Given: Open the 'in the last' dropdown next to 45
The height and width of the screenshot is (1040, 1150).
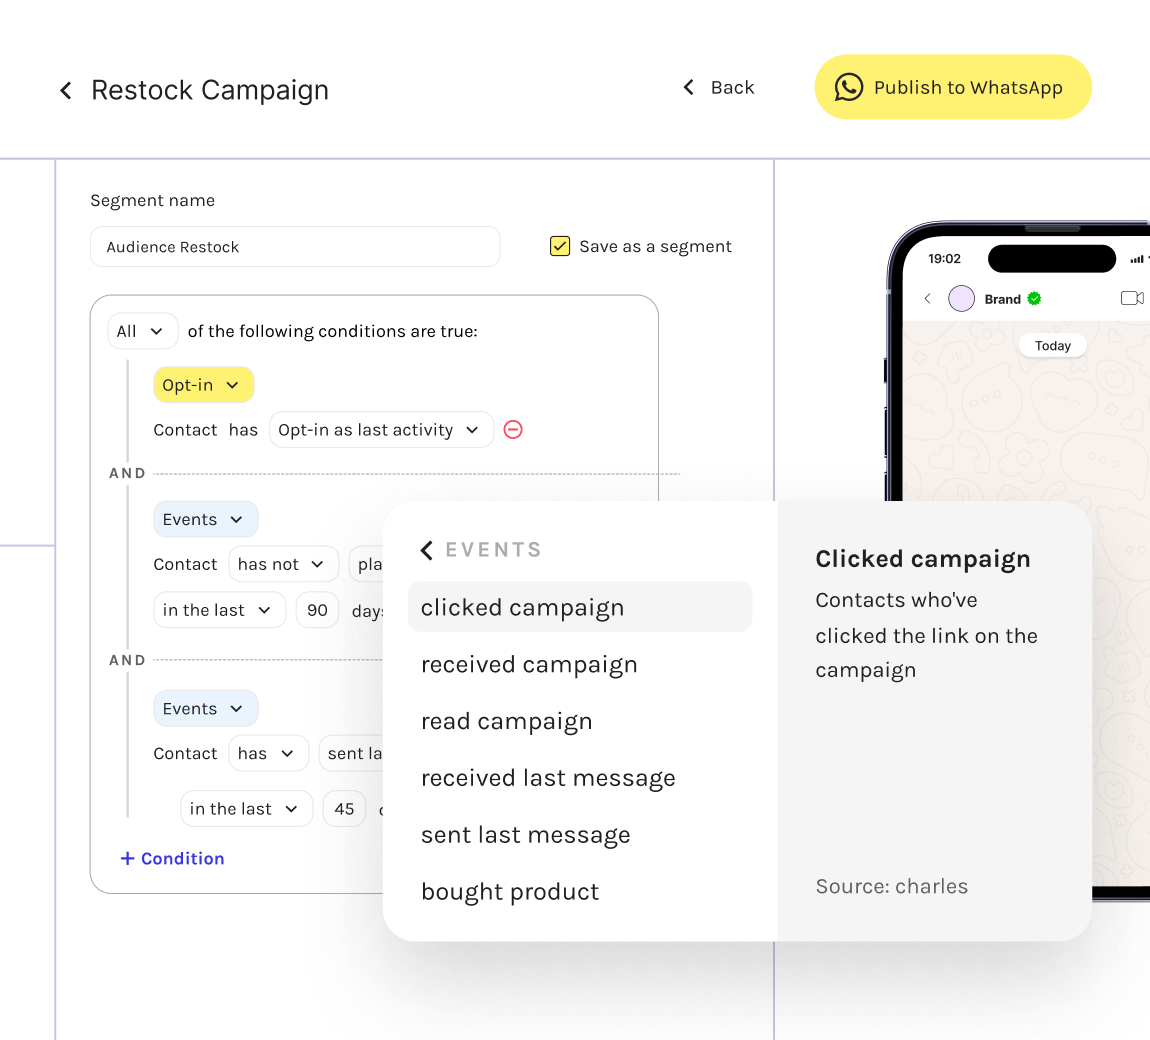Looking at the screenshot, I should [246, 809].
